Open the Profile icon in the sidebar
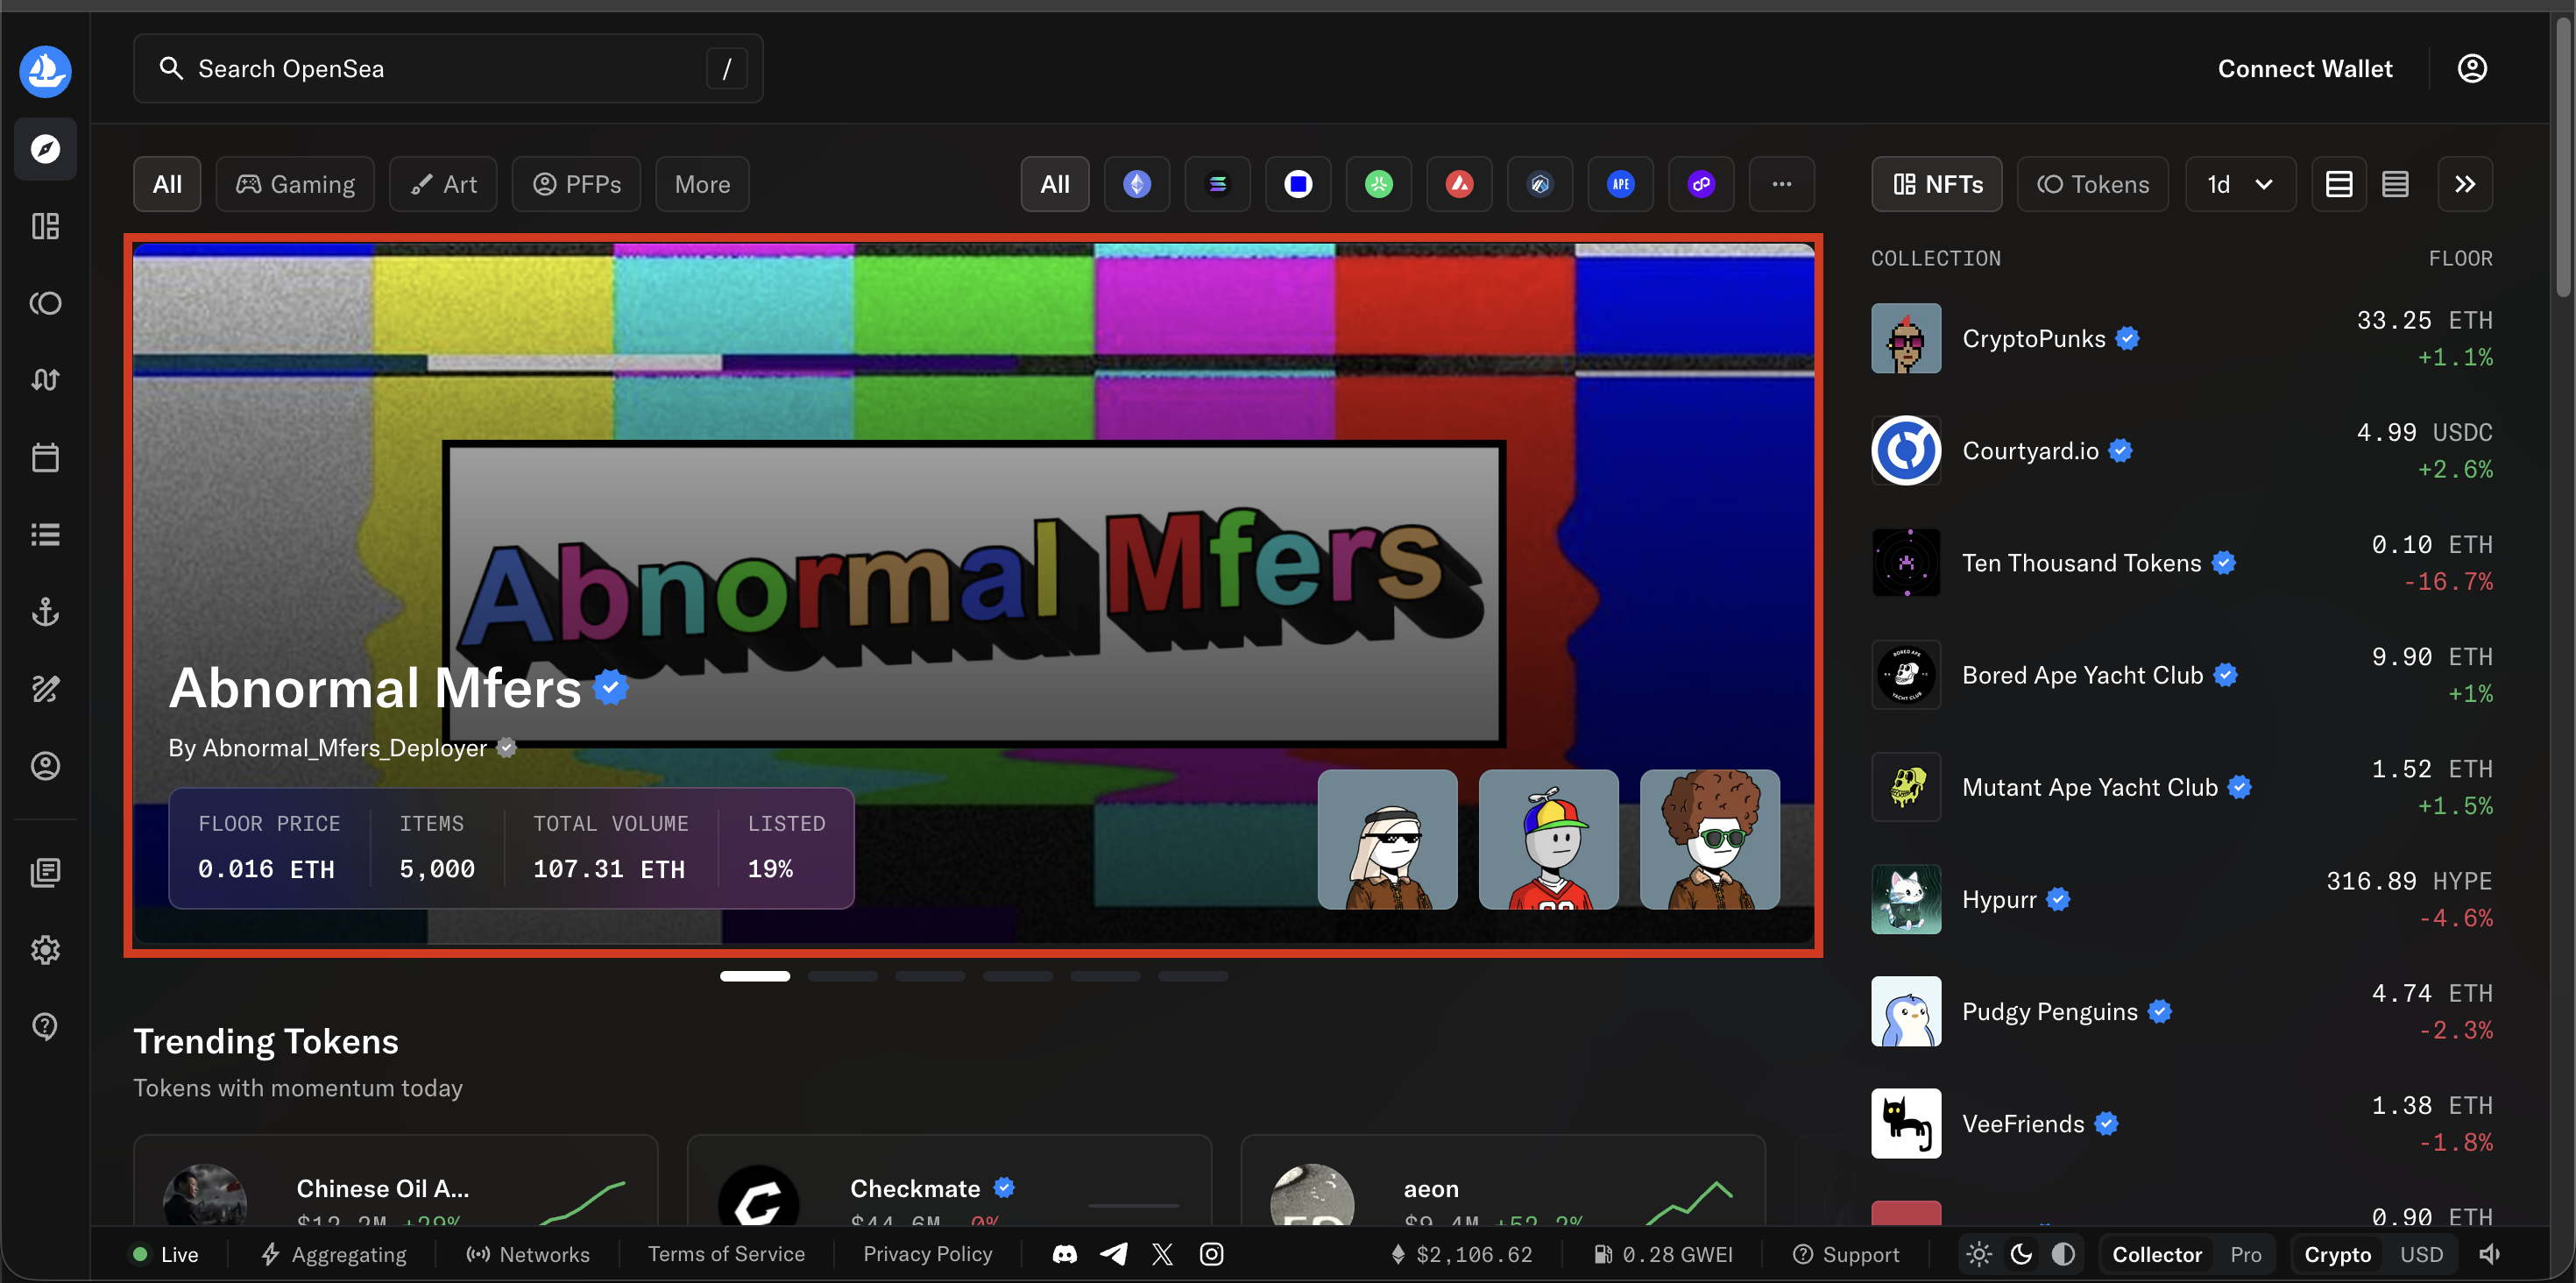2576x1283 pixels. 45,765
